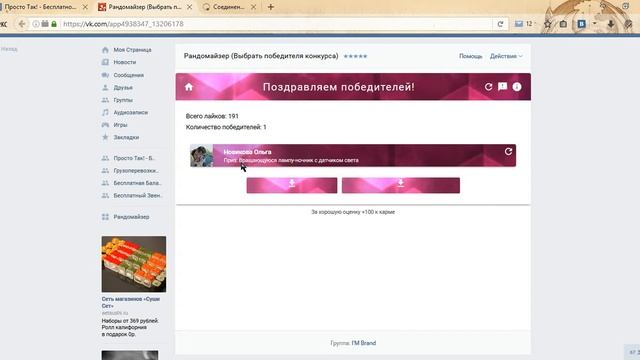Click the five-star rating next to app title
This screenshot has width=640, height=360.
[x=355, y=56]
